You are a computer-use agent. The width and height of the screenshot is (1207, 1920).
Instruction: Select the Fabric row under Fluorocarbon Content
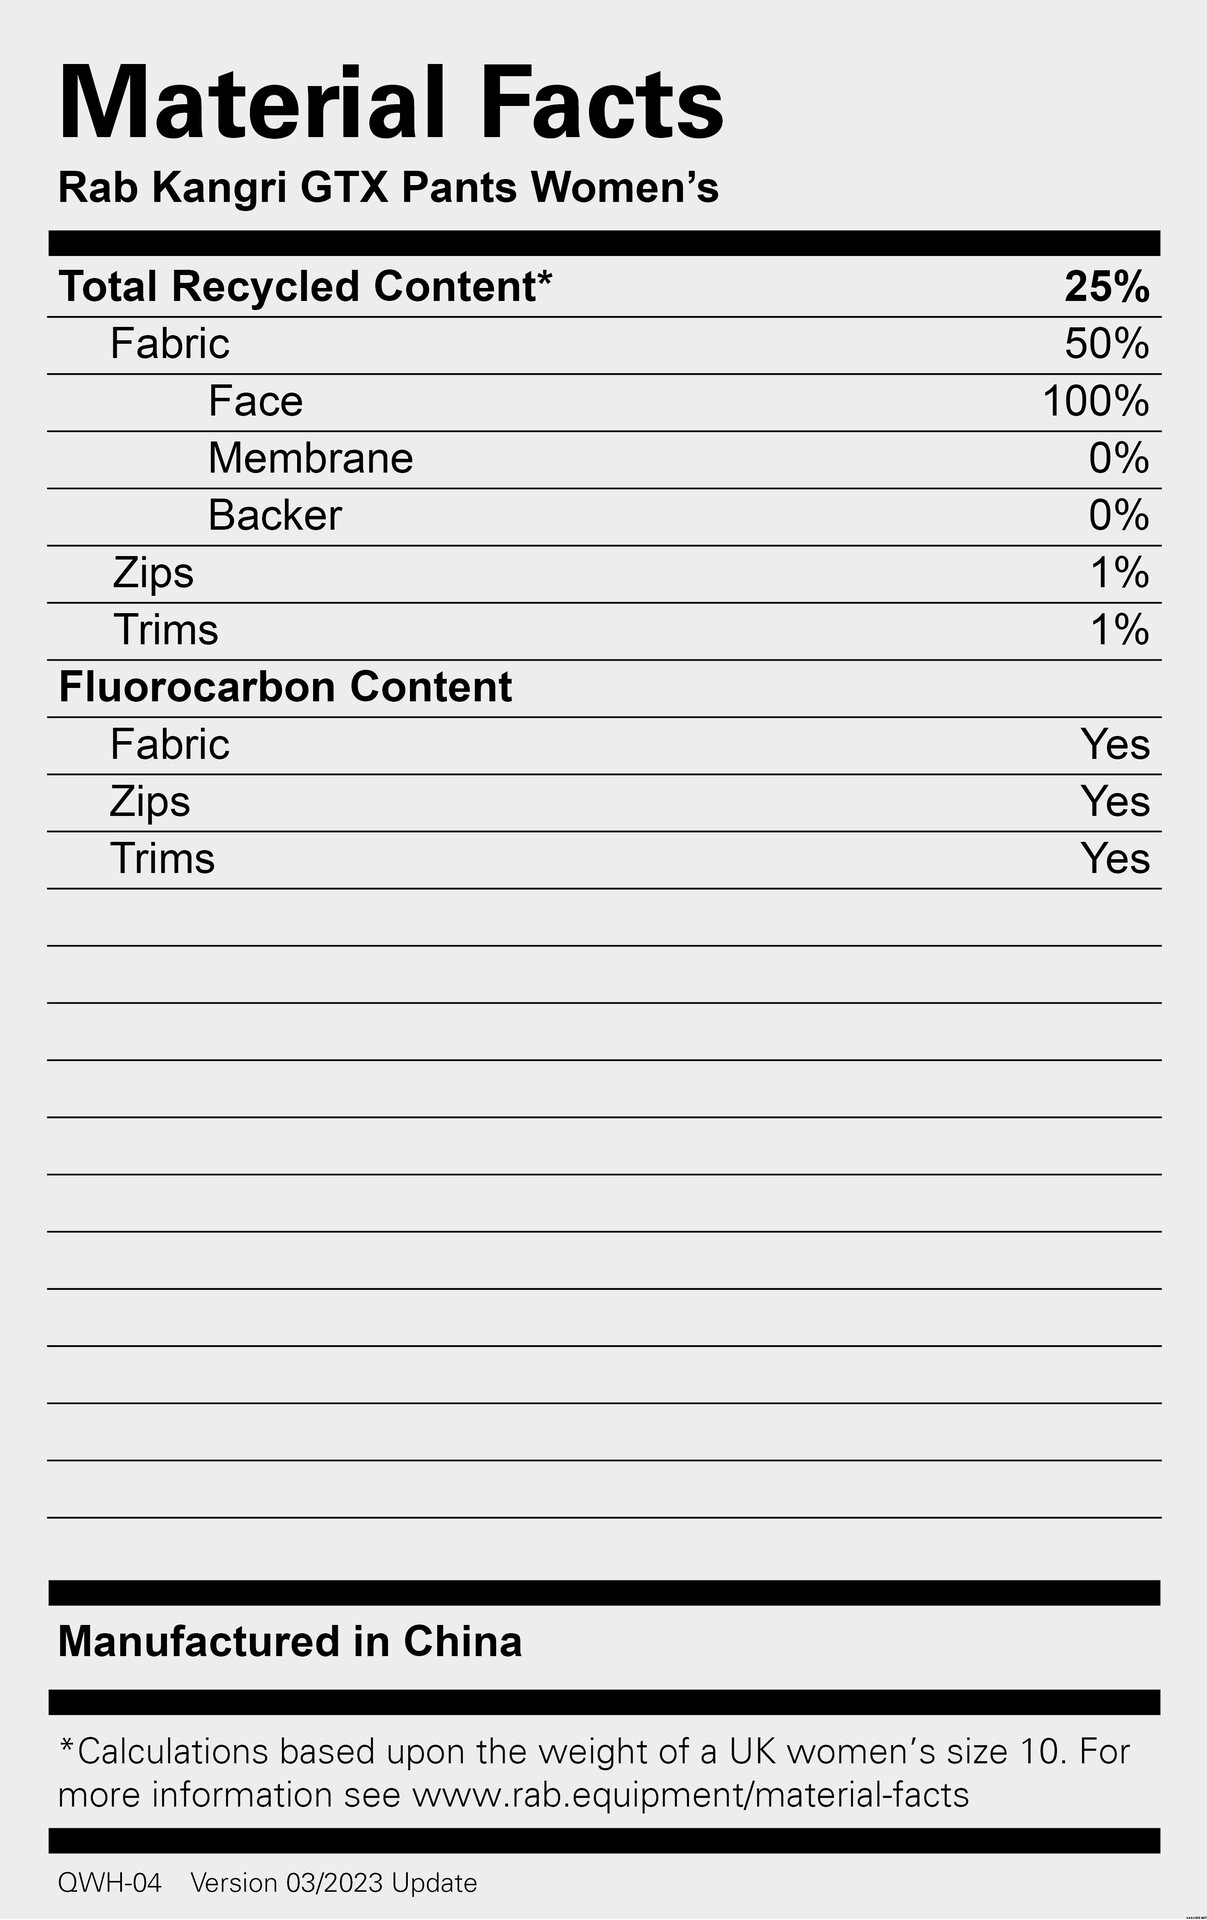coord(604,745)
